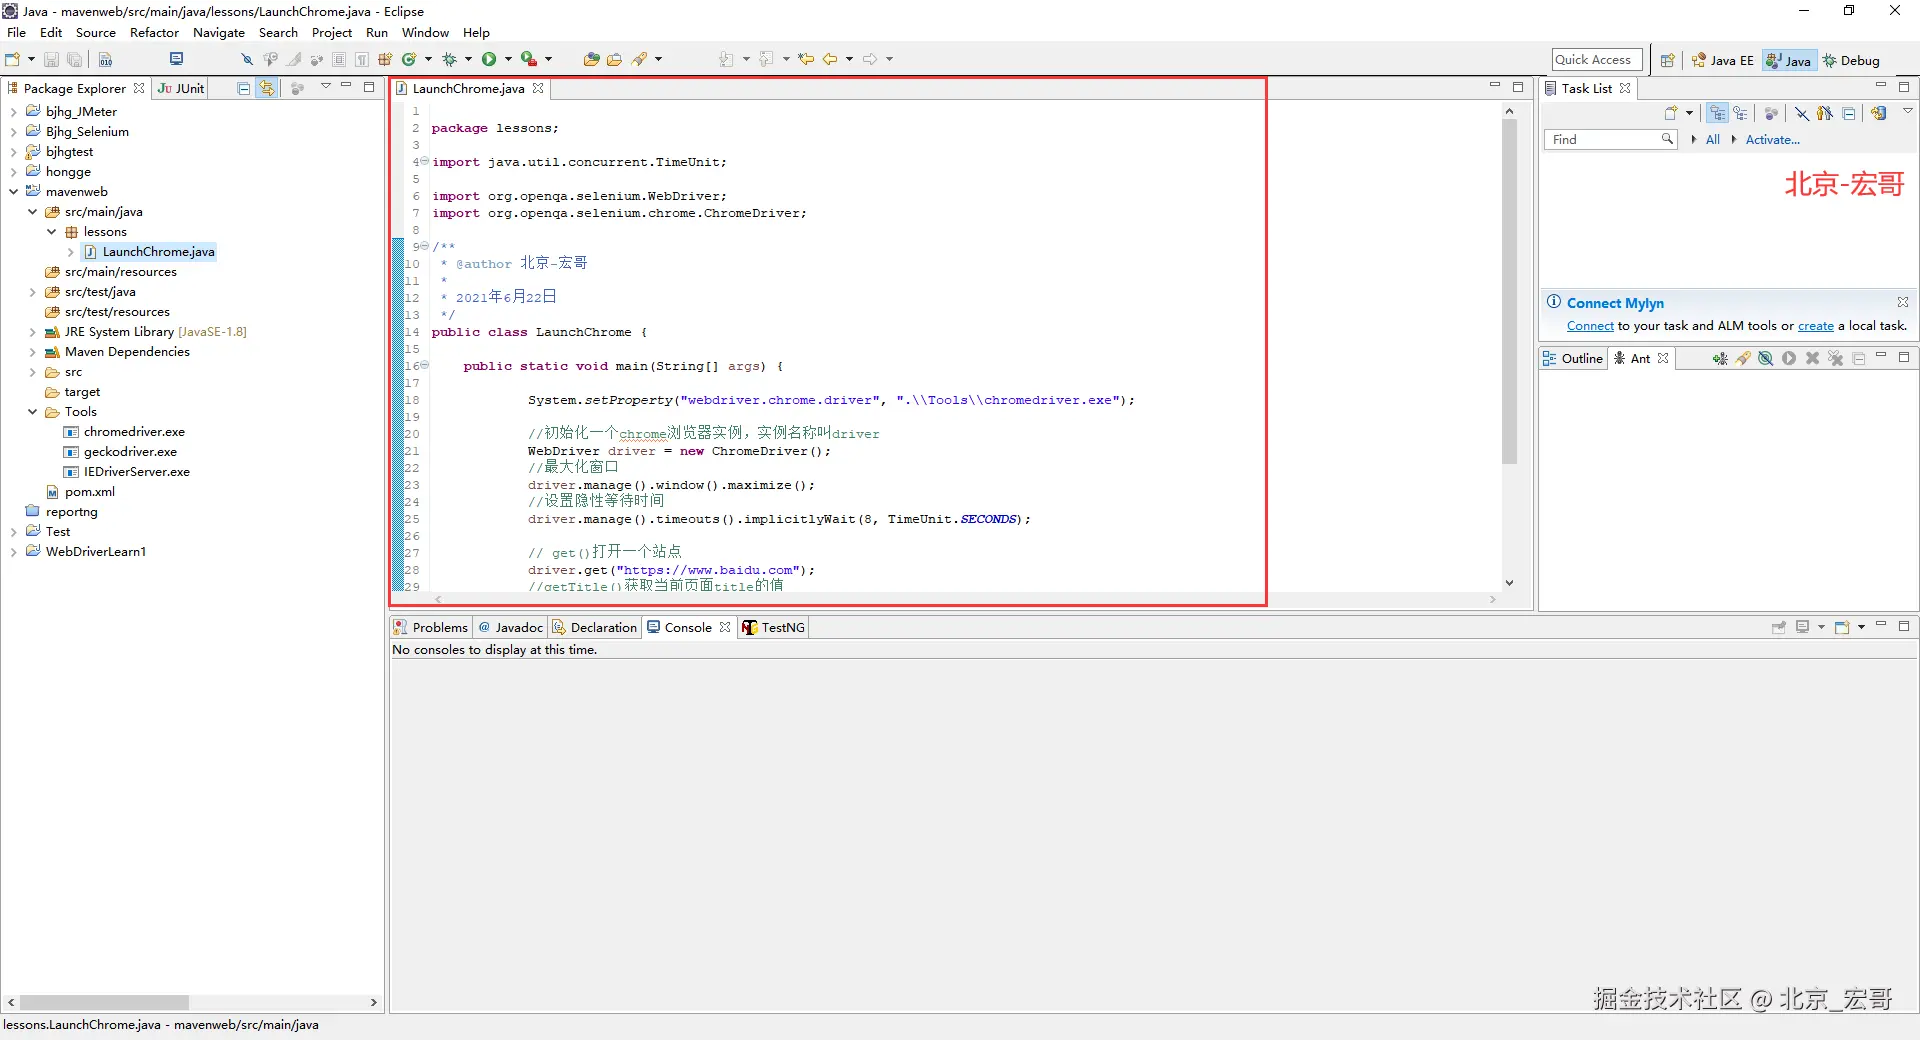Collapse all in Package Explorer

click(243, 88)
